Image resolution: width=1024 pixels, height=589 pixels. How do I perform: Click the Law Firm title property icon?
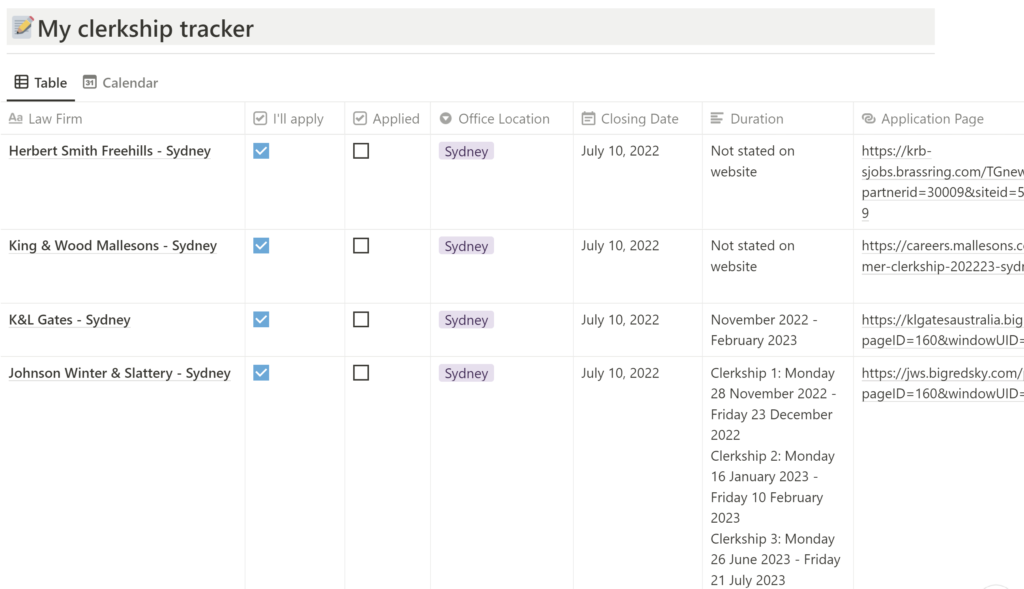coord(16,118)
